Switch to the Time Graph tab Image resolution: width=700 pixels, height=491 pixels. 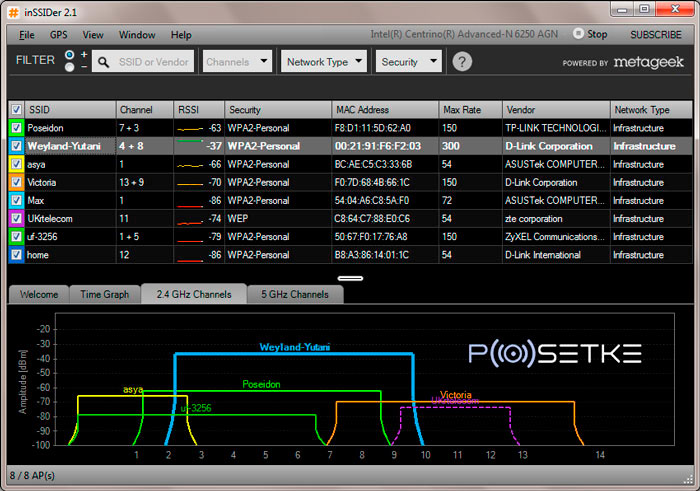(104, 295)
